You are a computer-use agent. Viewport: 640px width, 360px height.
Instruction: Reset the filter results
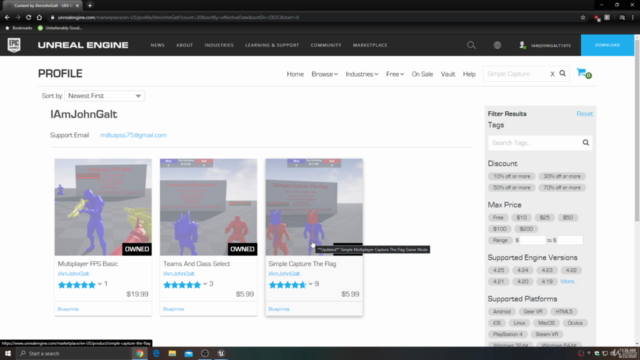pyautogui.click(x=584, y=114)
